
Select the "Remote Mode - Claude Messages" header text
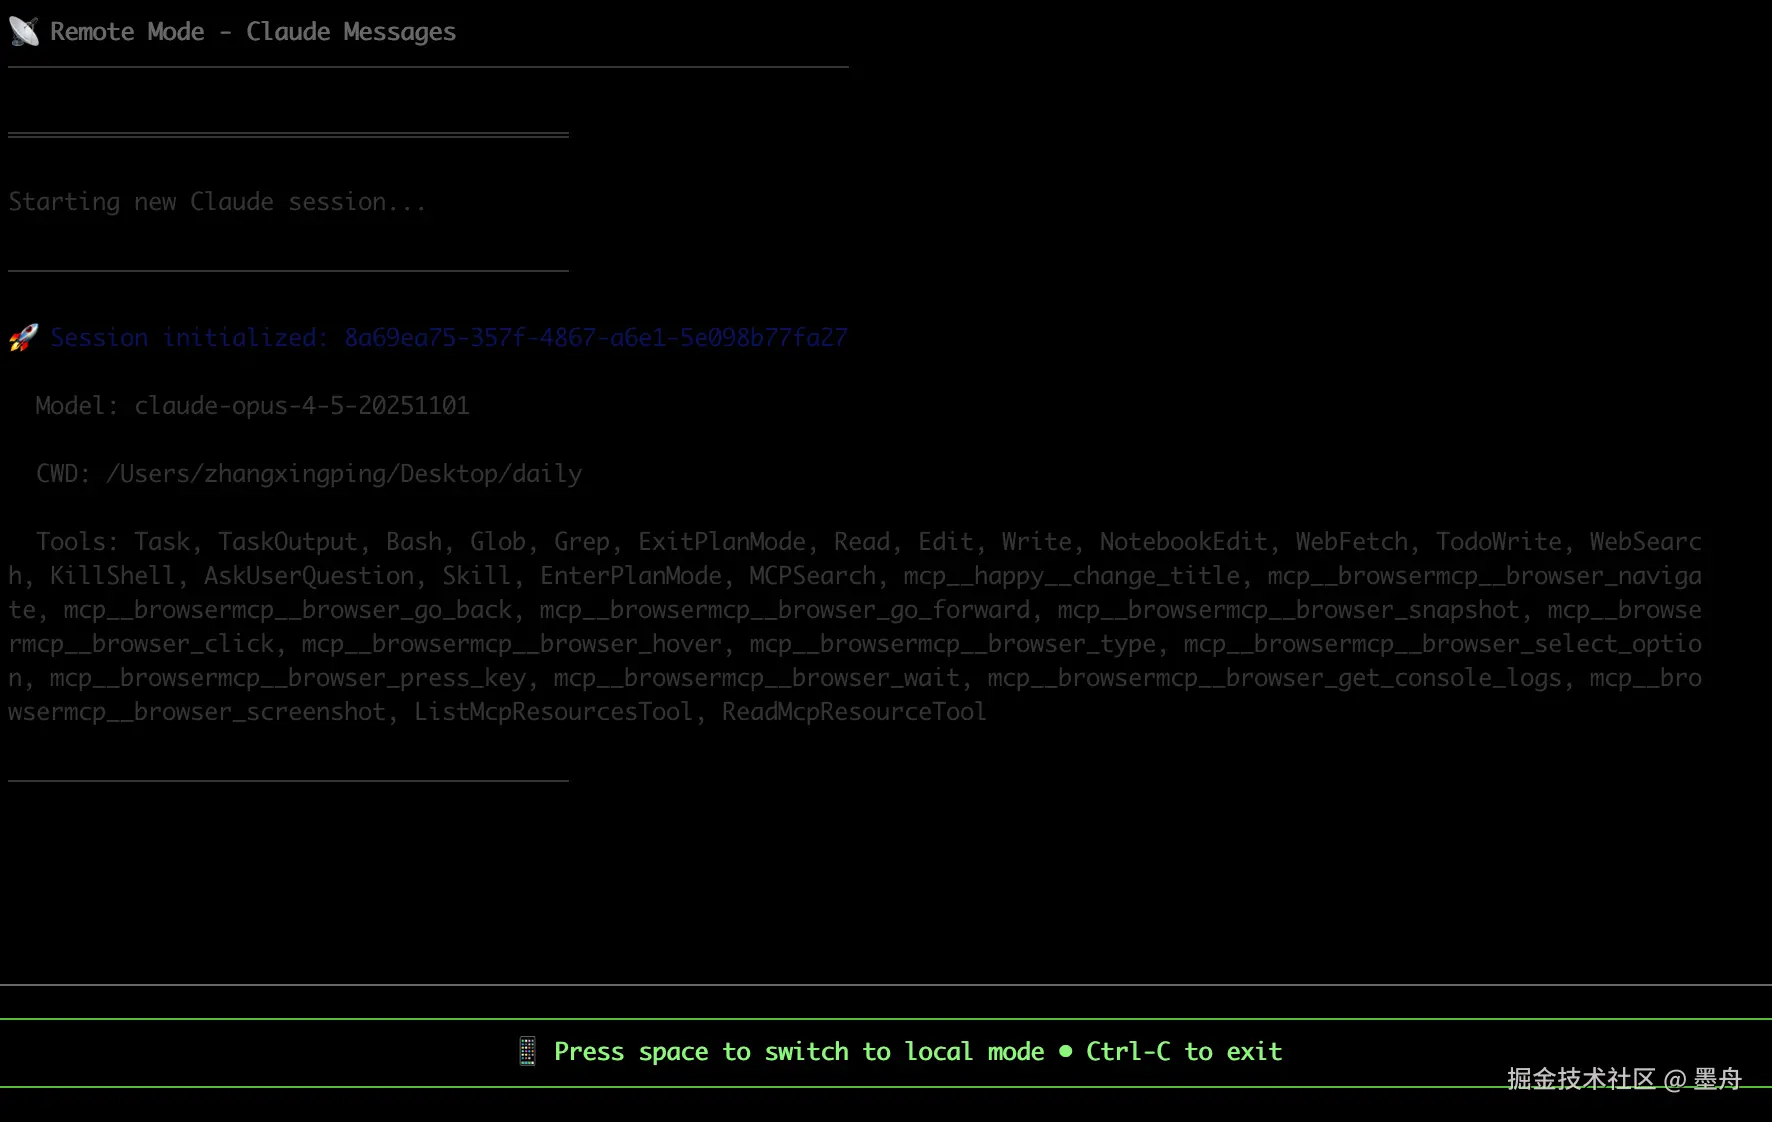click(253, 32)
